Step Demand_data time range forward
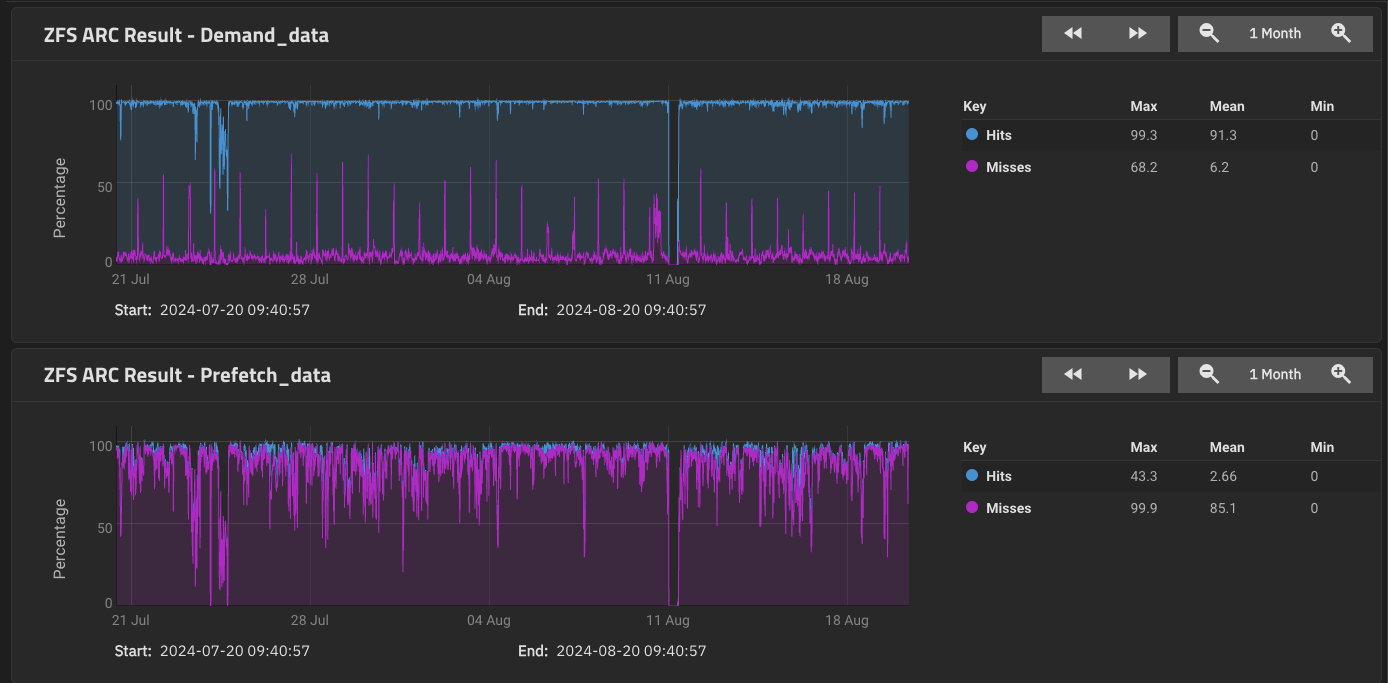 [x=1138, y=33]
